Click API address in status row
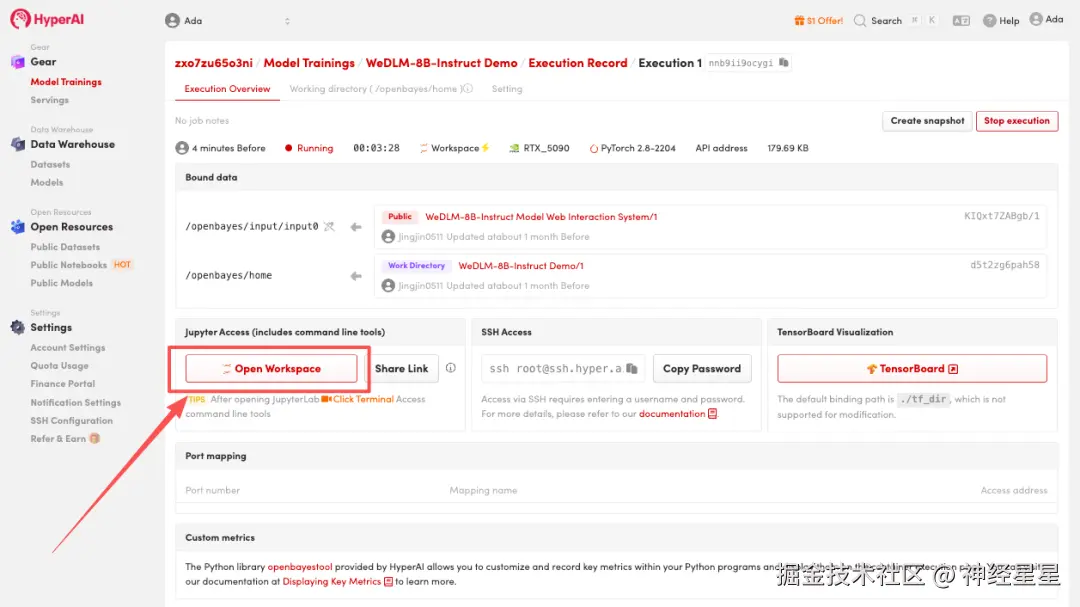The image size is (1080, 607). tap(721, 148)
